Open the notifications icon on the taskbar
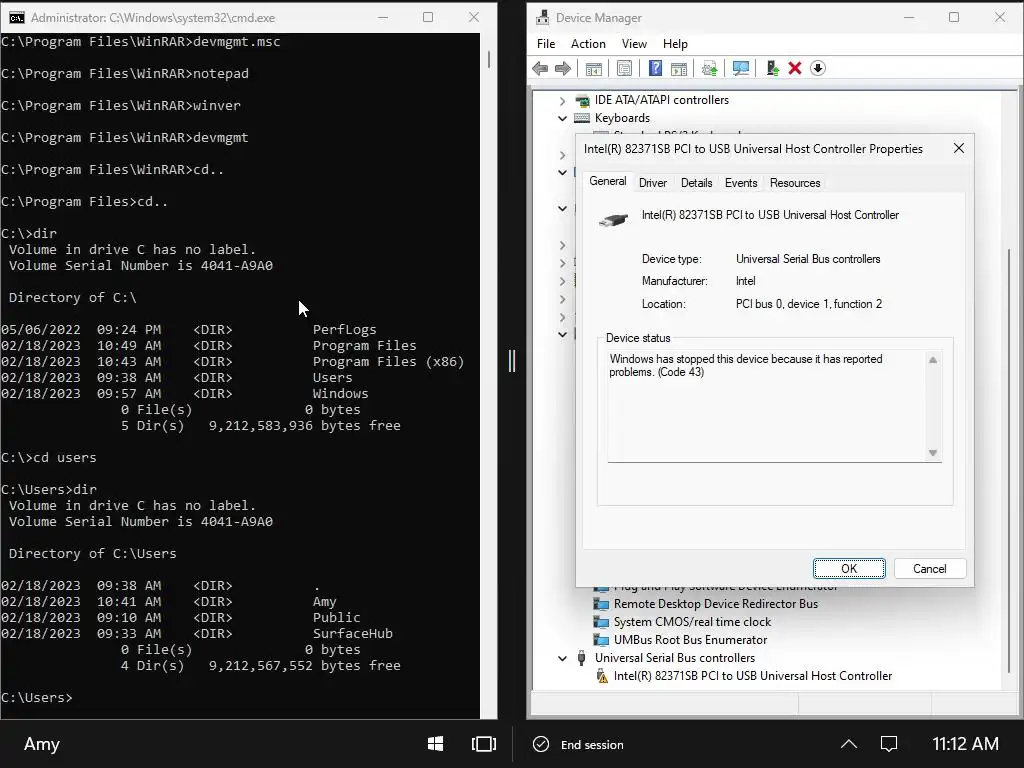This screenshot has width=1024, height=768. click(x=889, y=744)
